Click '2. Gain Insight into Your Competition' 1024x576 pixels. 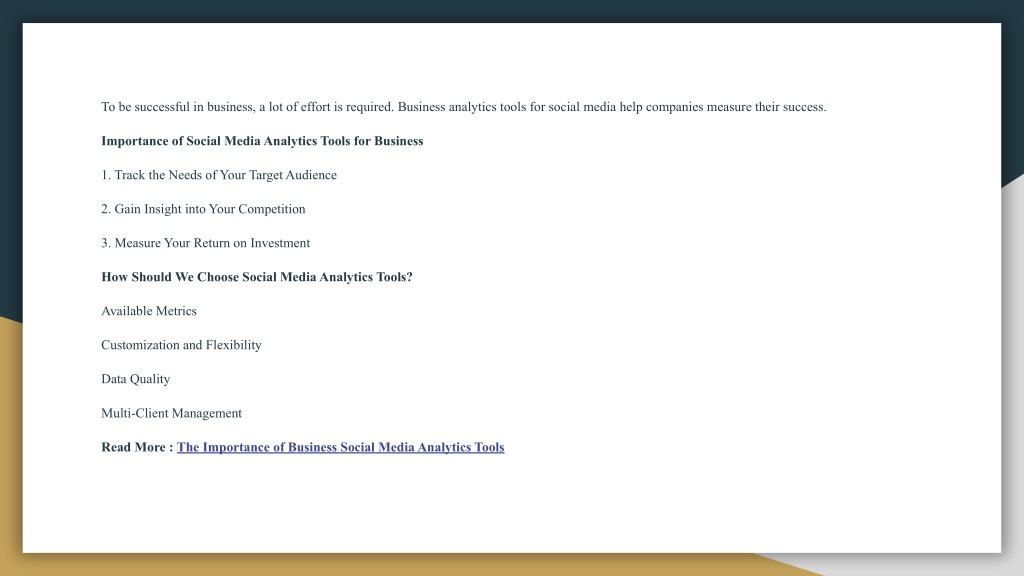click(203, 209)
